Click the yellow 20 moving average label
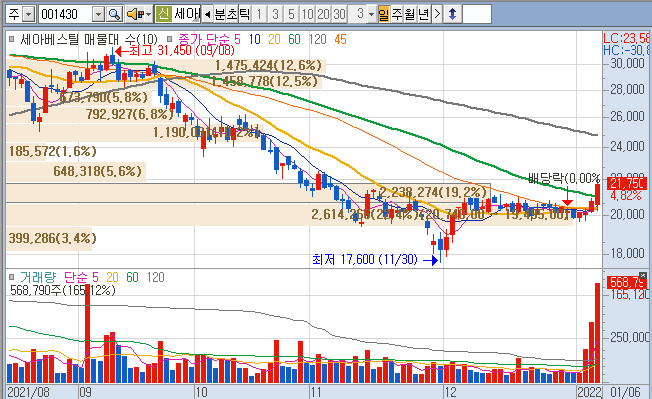Screen dimensions: 652x399 tap(274, 39)
